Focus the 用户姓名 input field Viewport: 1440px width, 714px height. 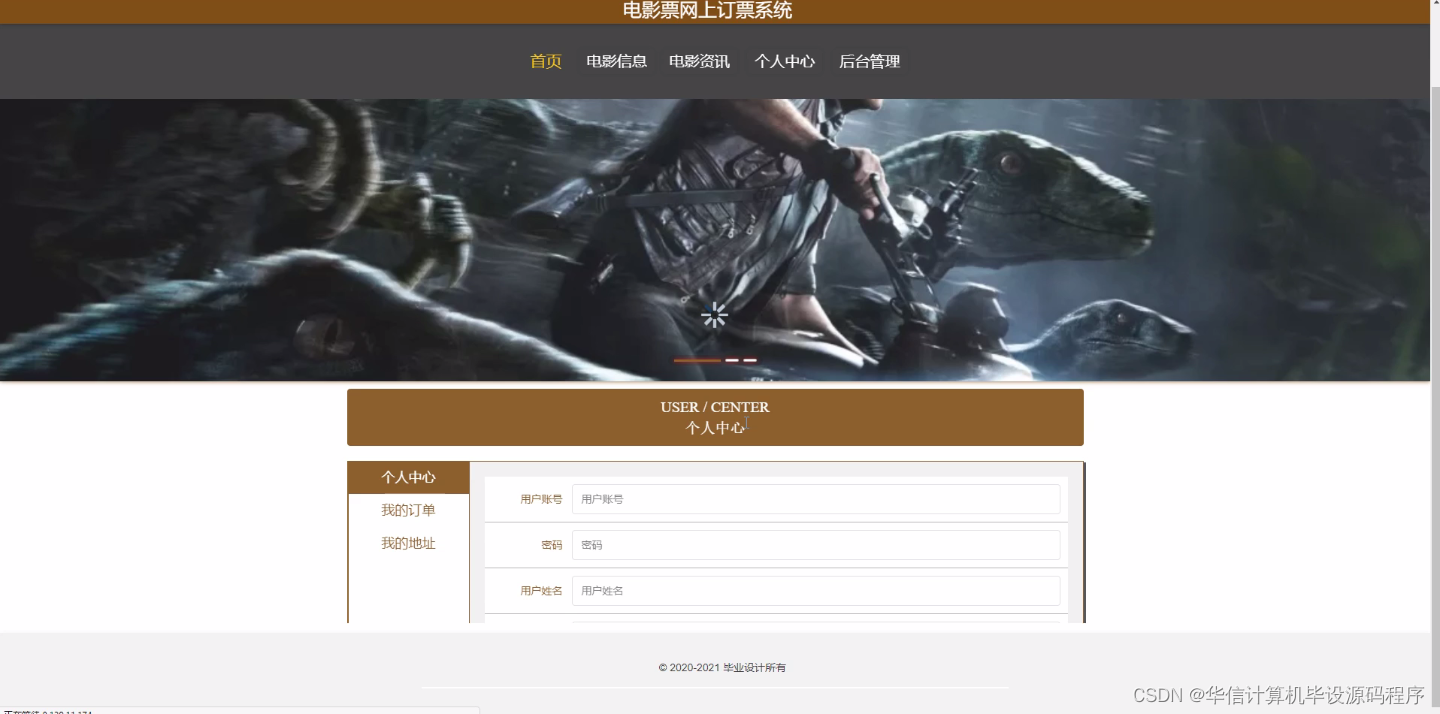(816, 591)
